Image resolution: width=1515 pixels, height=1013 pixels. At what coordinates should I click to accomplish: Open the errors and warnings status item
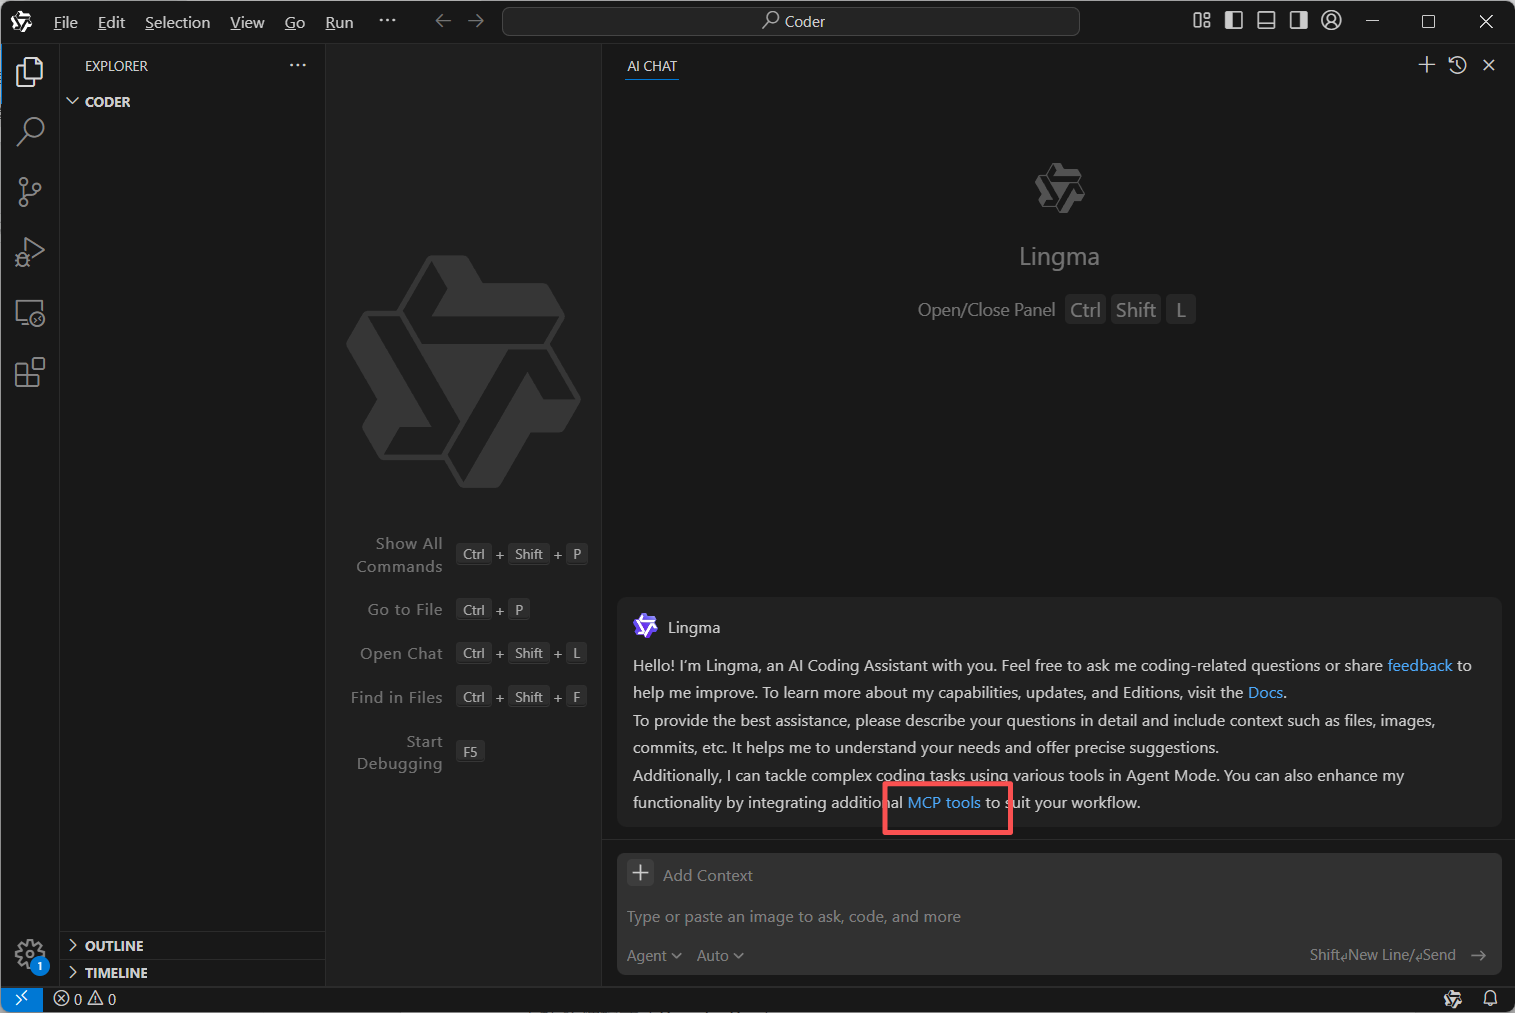tap(85, 999)
